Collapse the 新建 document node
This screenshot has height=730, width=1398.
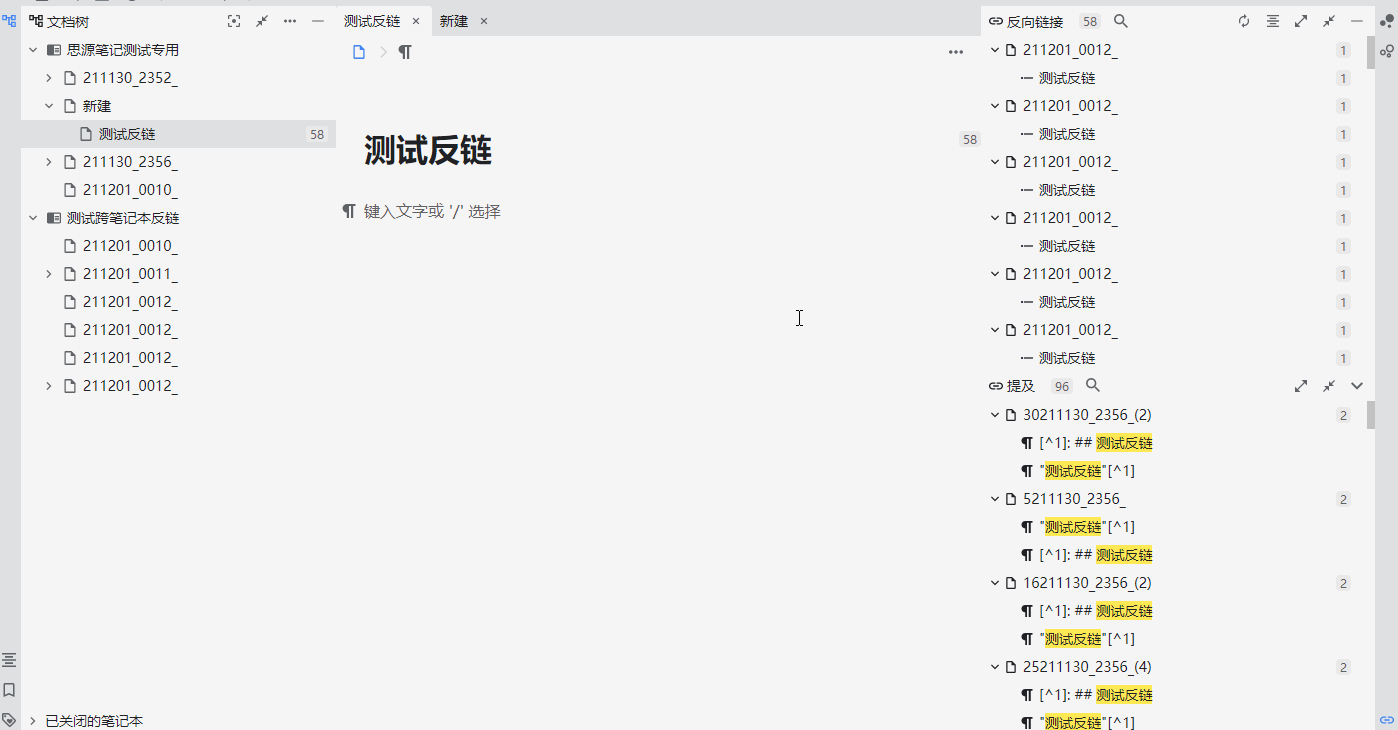(47, 105)
